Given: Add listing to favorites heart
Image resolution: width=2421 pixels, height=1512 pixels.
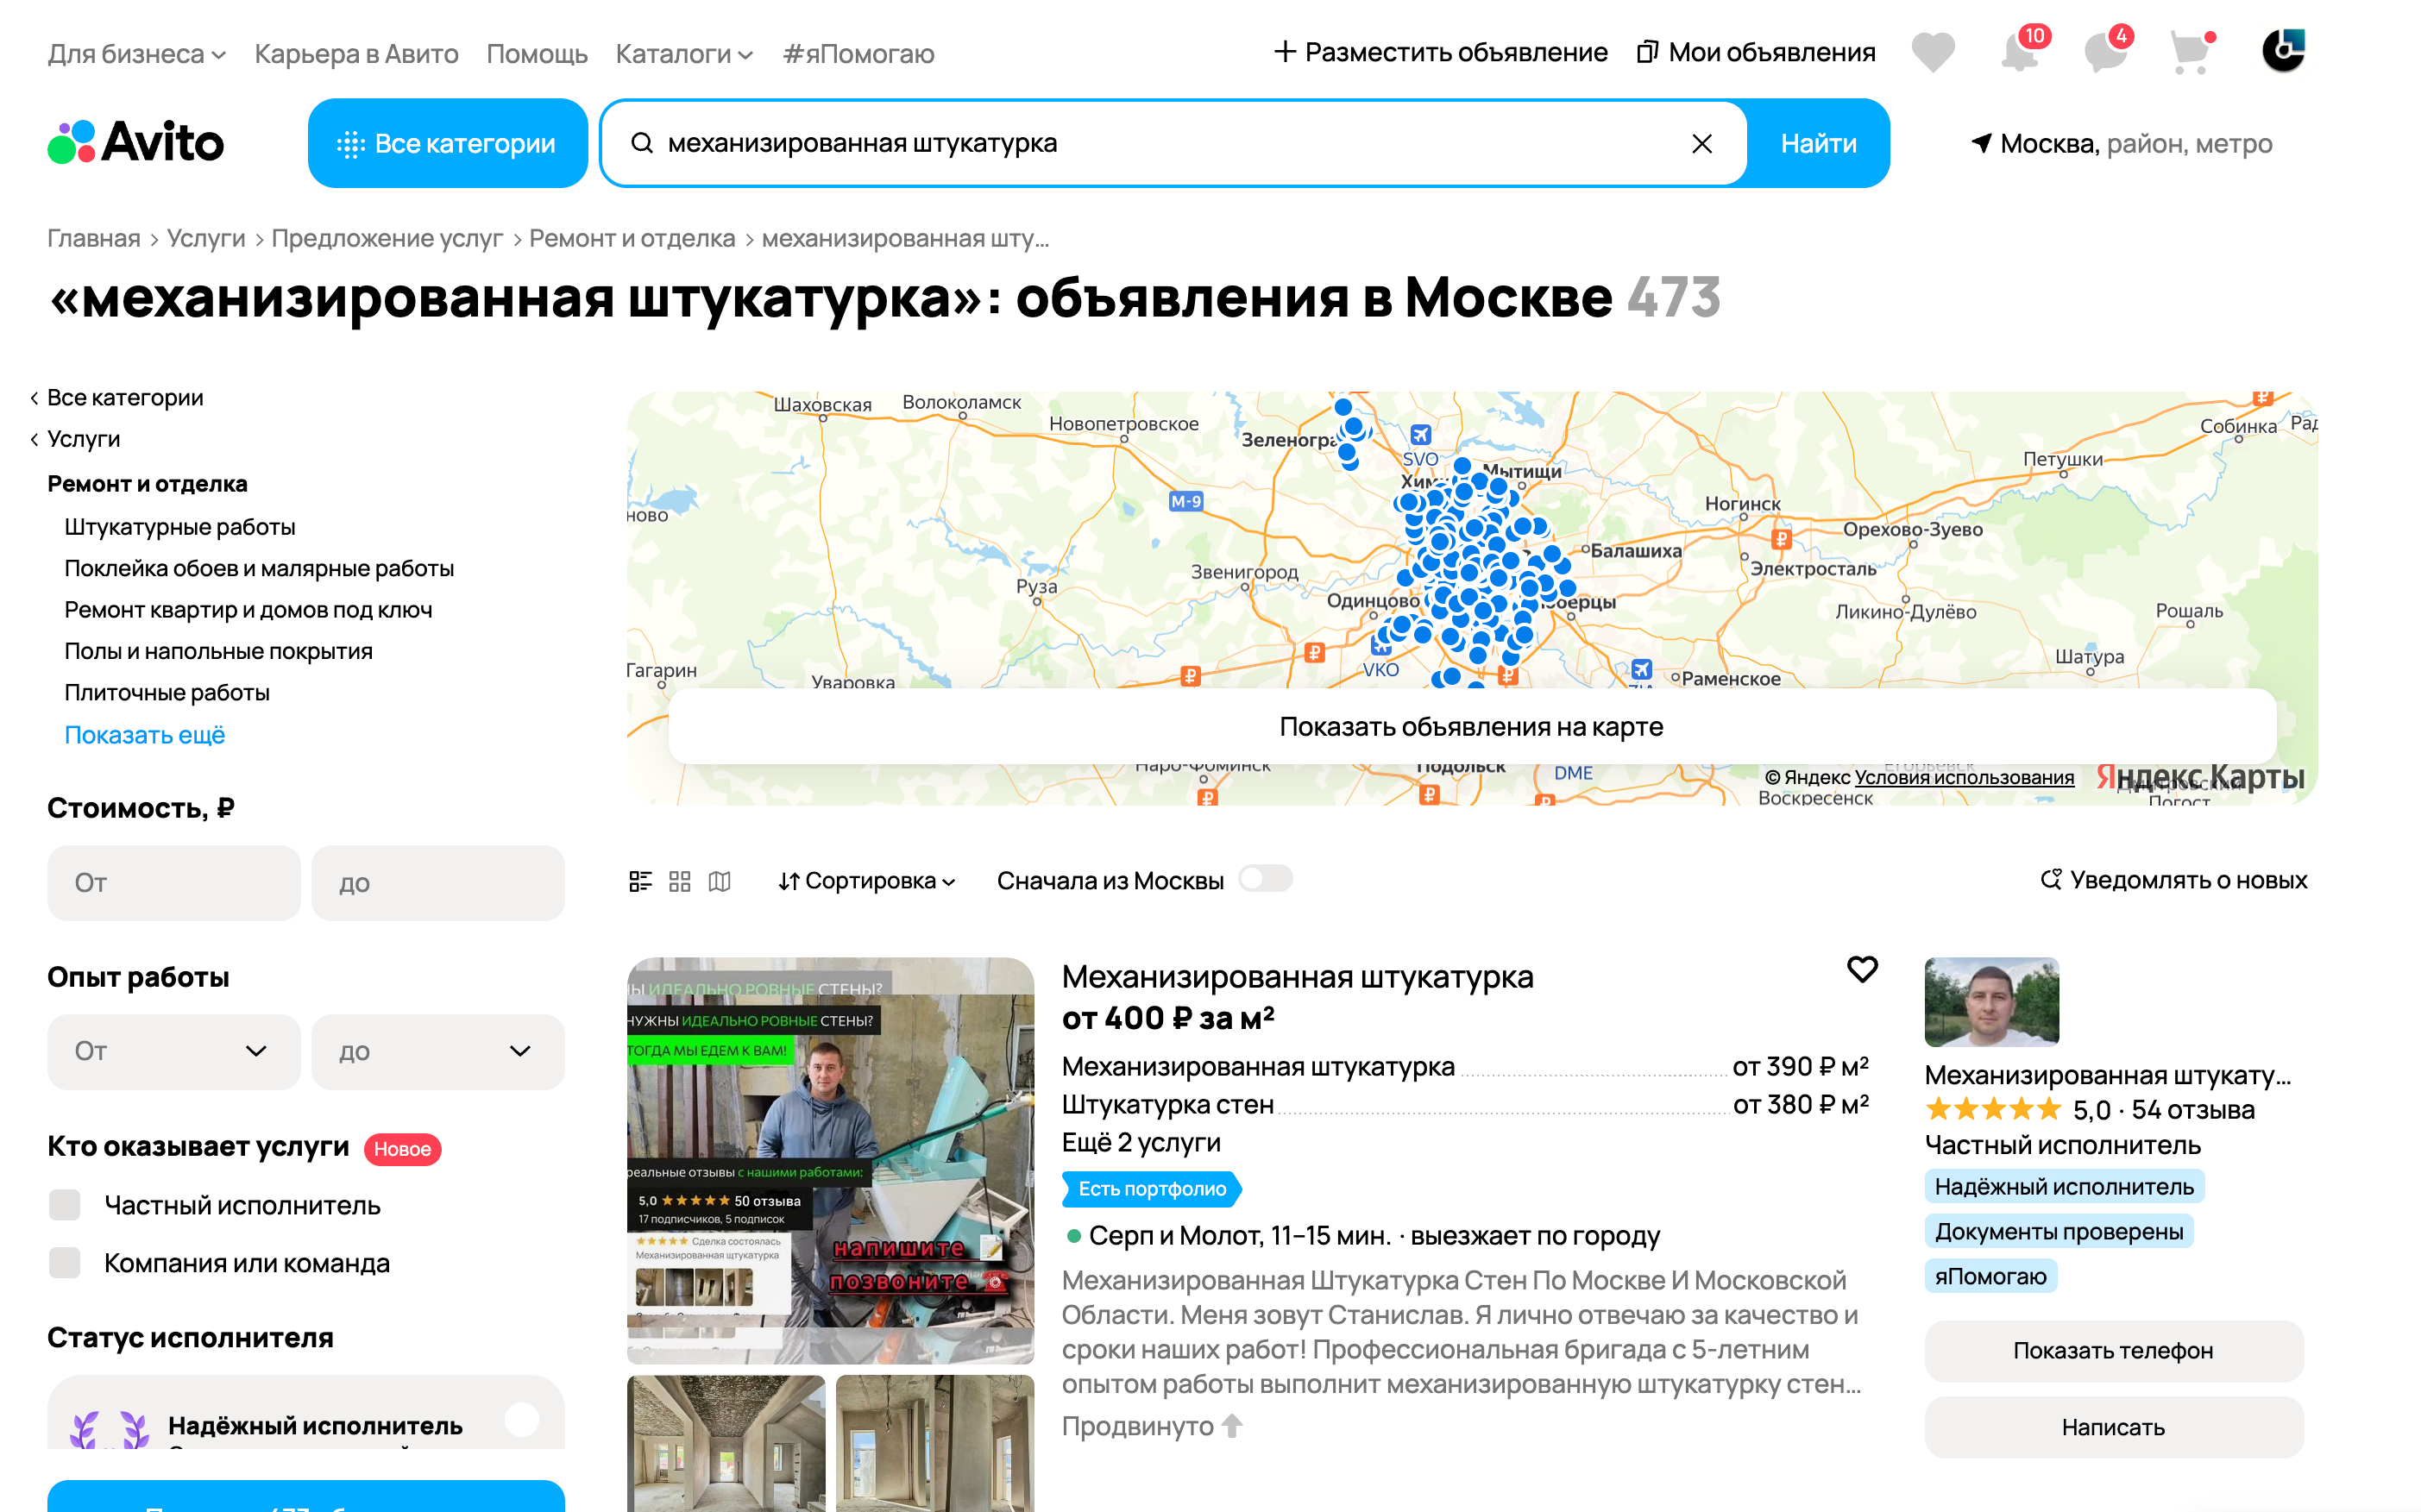Looking at the screenshot, I should 1861,969.
